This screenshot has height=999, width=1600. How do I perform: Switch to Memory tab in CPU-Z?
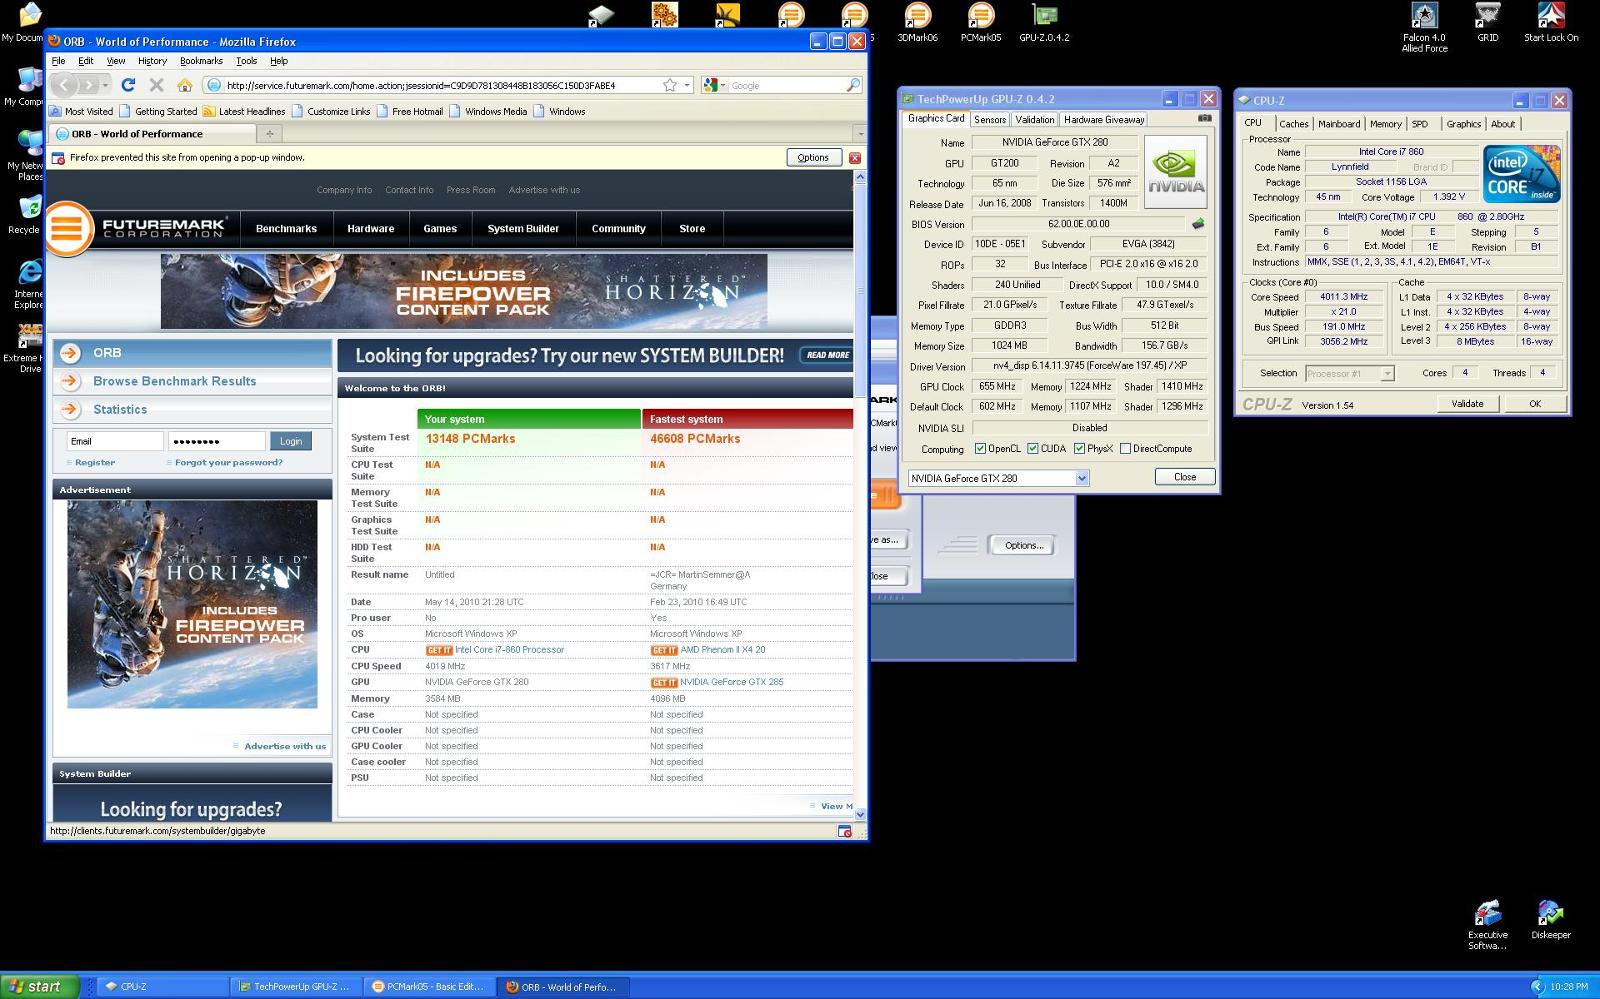[x=1385, y=124]
